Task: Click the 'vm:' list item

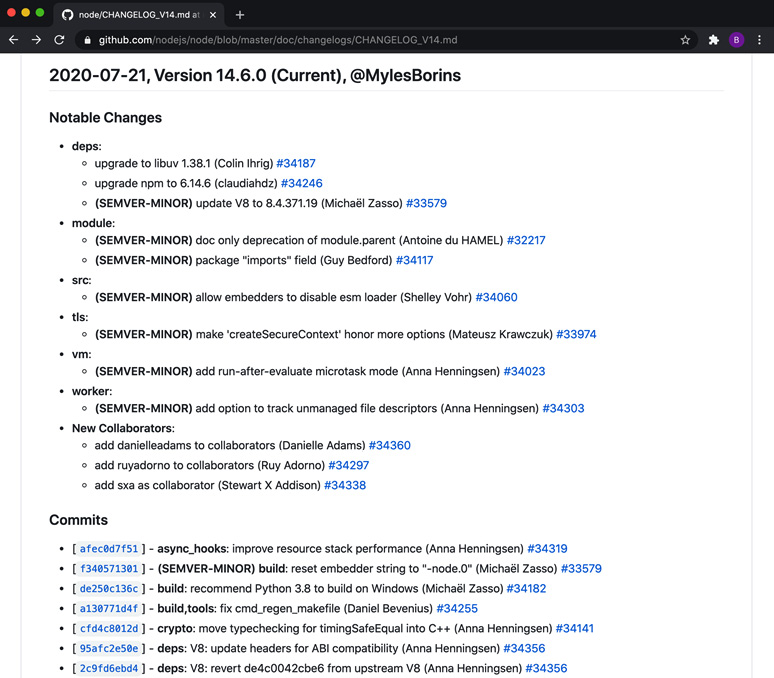Action: click(81, 354)
